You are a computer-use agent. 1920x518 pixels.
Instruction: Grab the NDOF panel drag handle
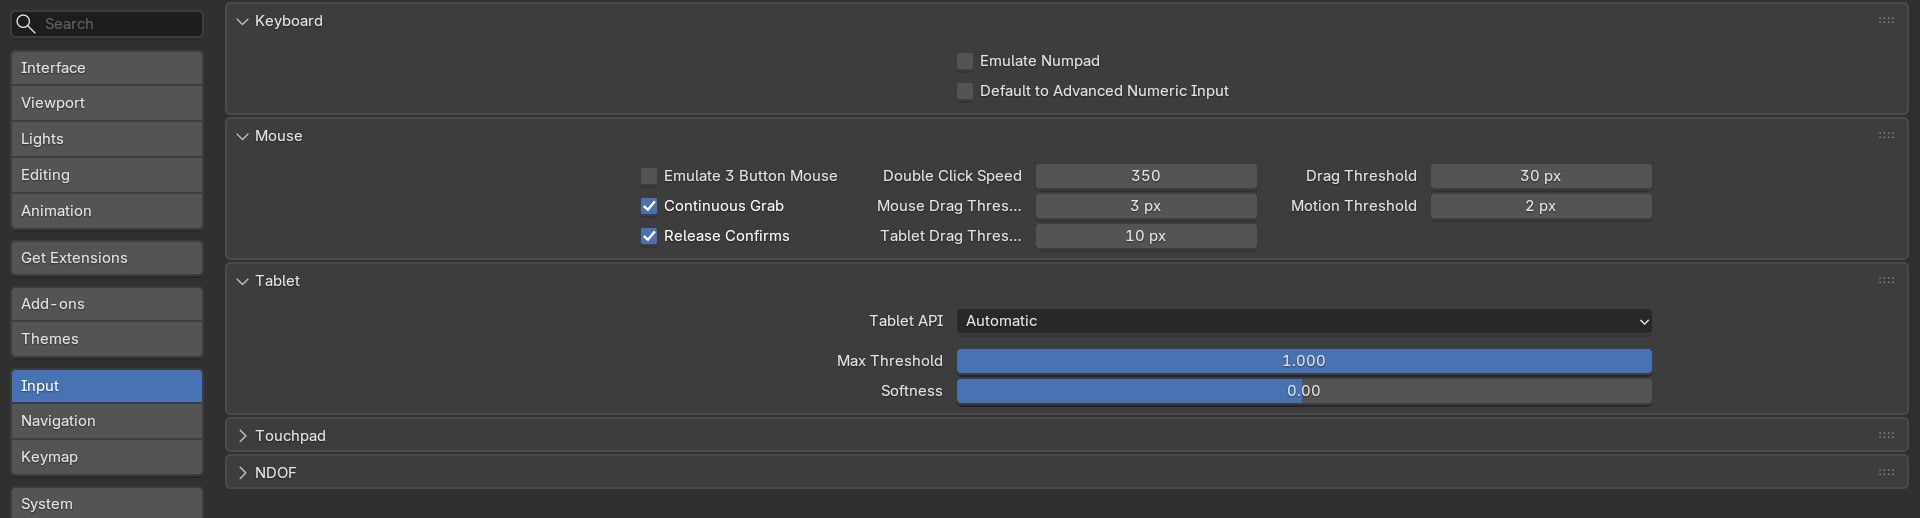click(x=1886, y=472)
